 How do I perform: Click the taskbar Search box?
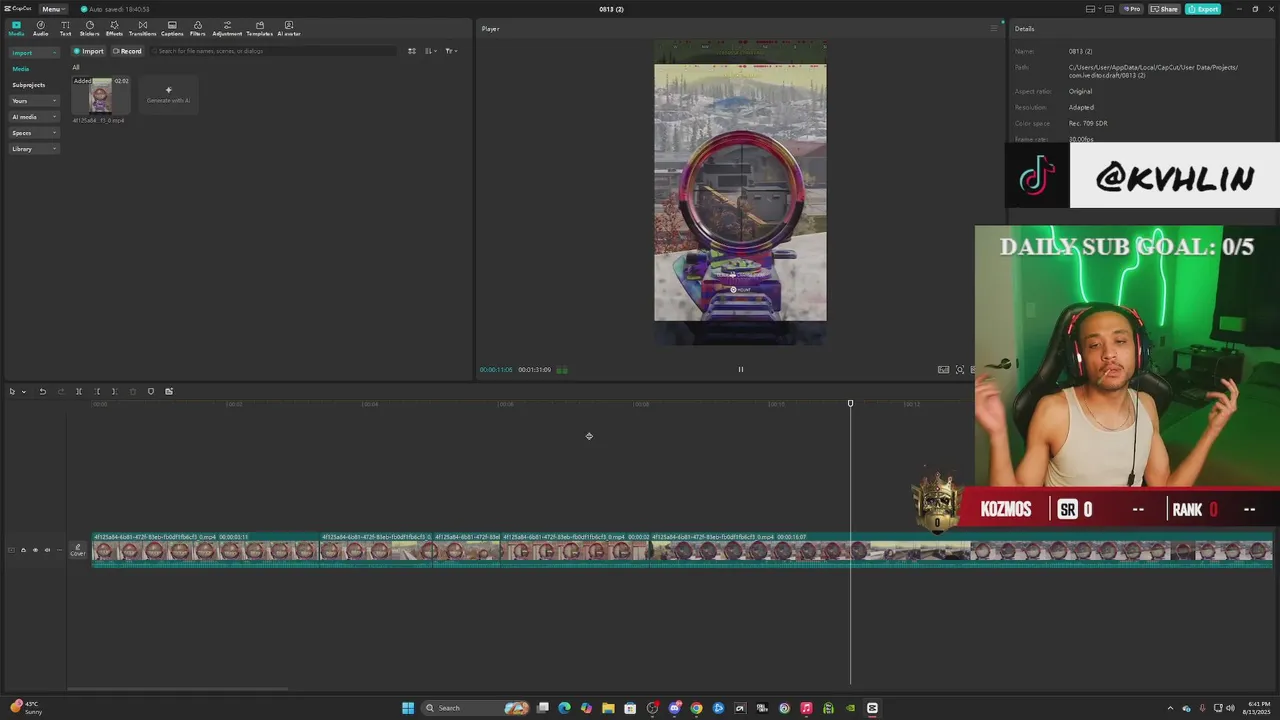pyautogui.click(x=476, y=708)
